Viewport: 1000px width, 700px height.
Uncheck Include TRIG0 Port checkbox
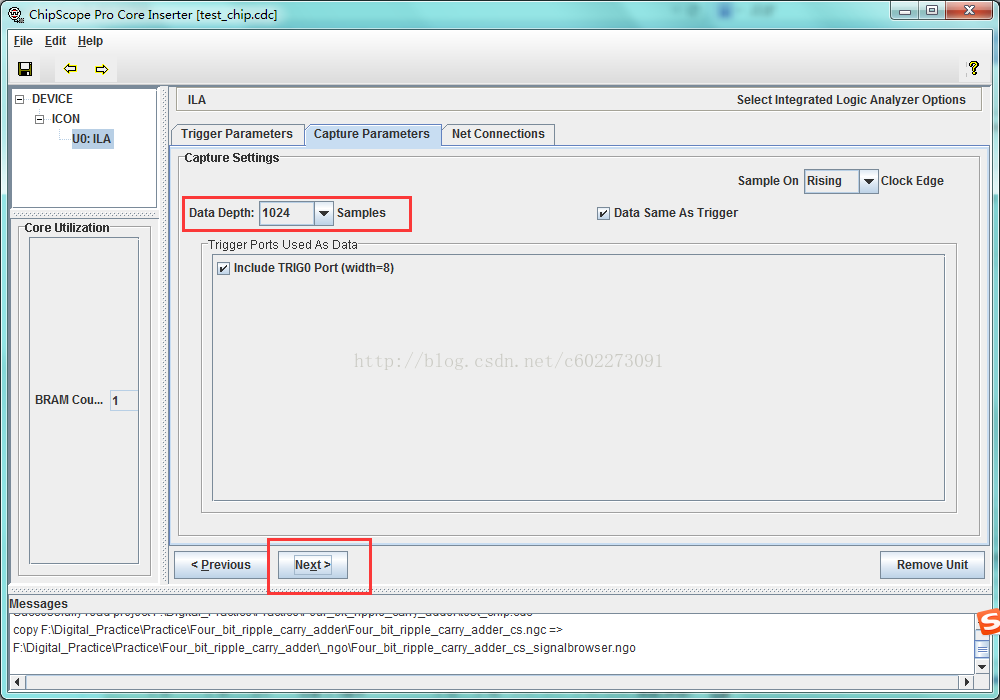click(x=223, y=268)
